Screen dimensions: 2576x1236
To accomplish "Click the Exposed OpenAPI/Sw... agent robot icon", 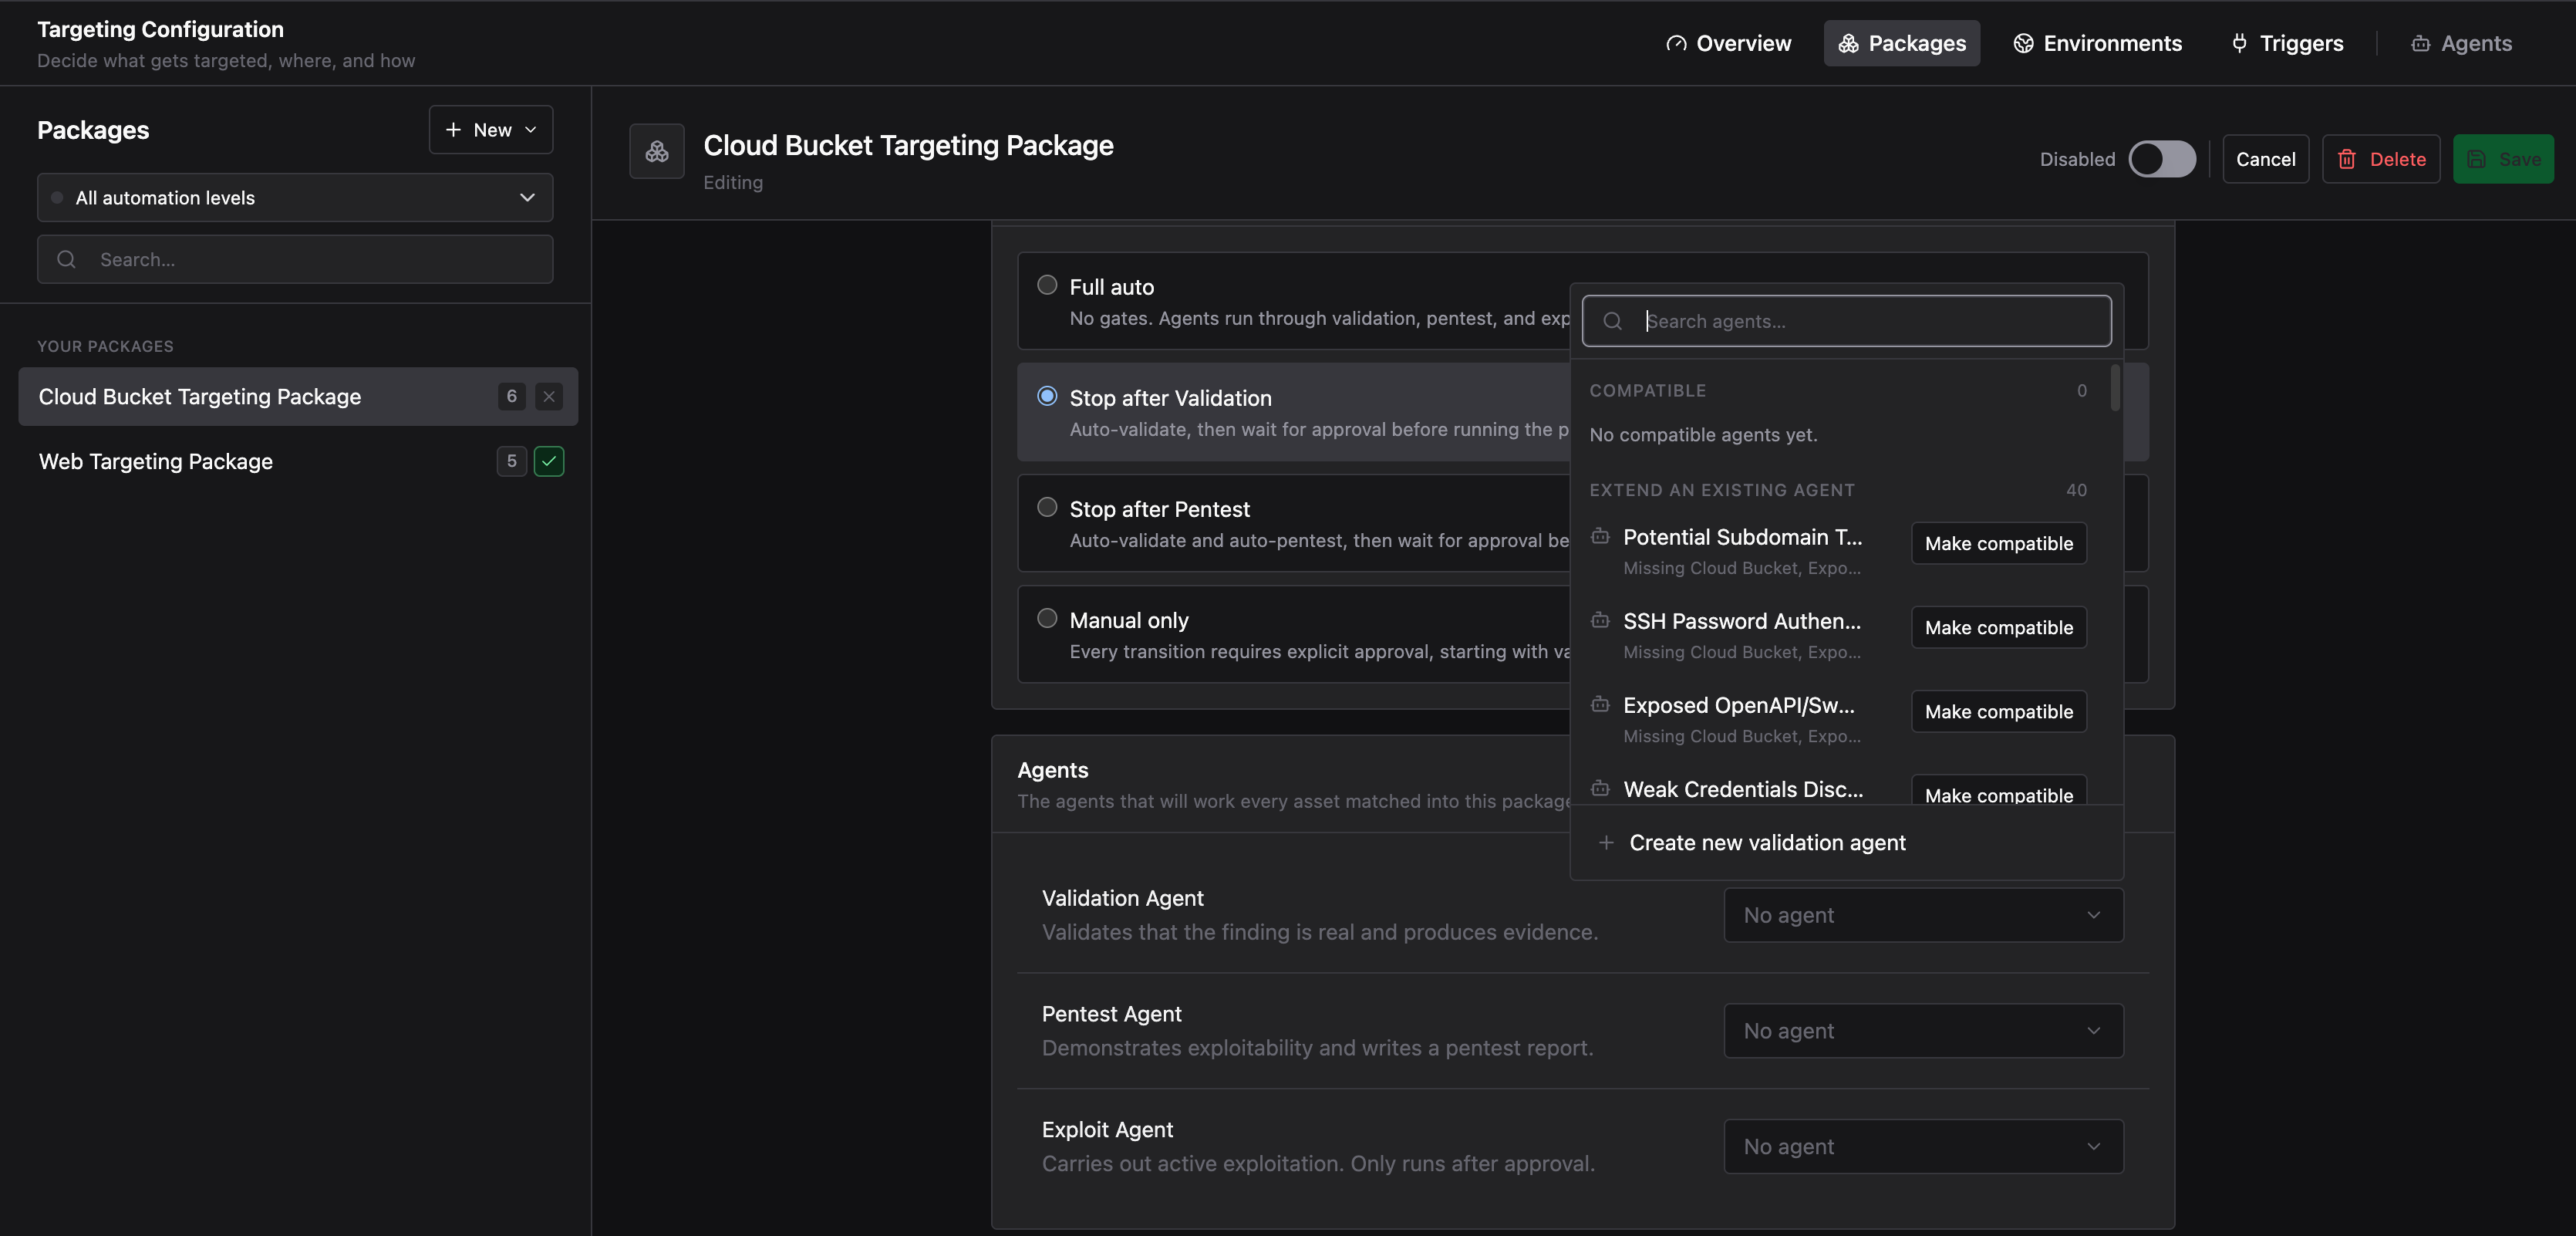I will click(1600, 704).
